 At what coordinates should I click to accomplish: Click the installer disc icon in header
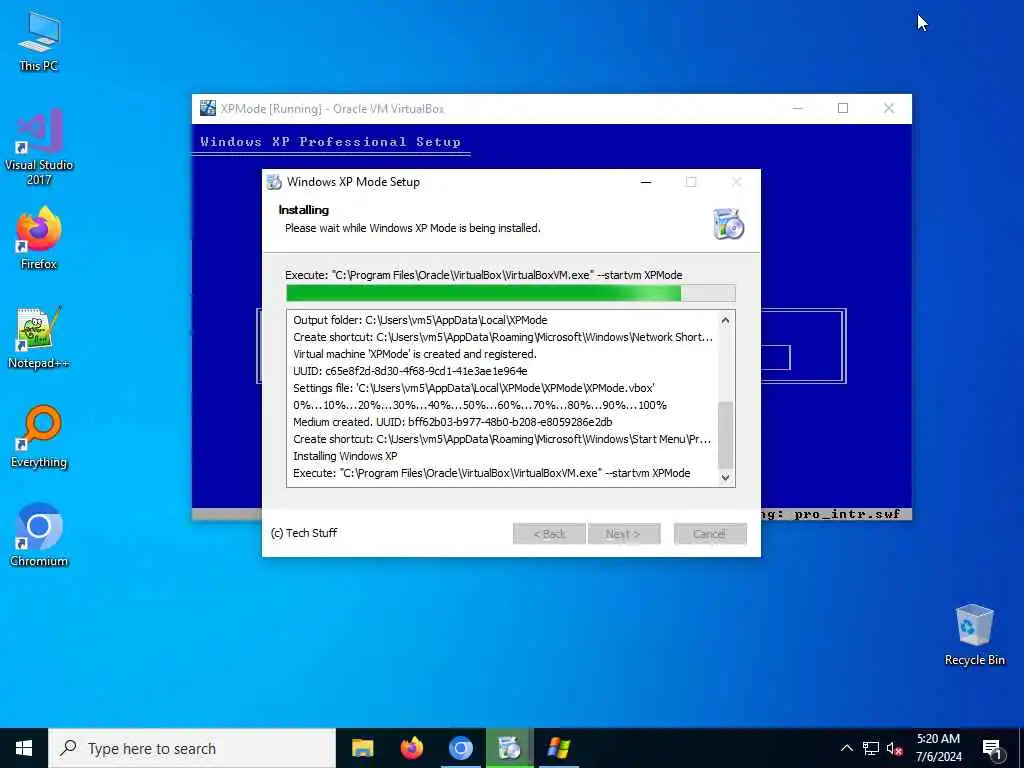[x=728, y=224]
